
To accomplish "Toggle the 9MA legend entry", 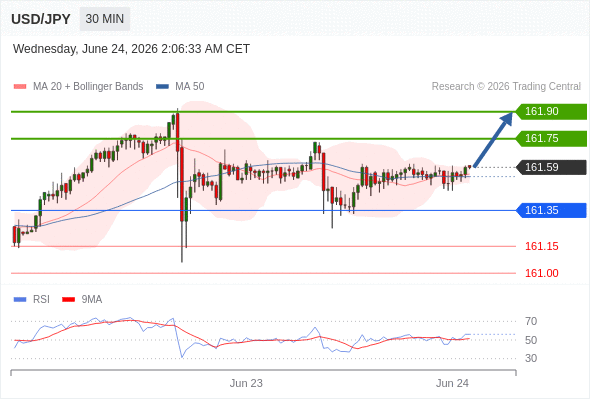I will point(82,300).
